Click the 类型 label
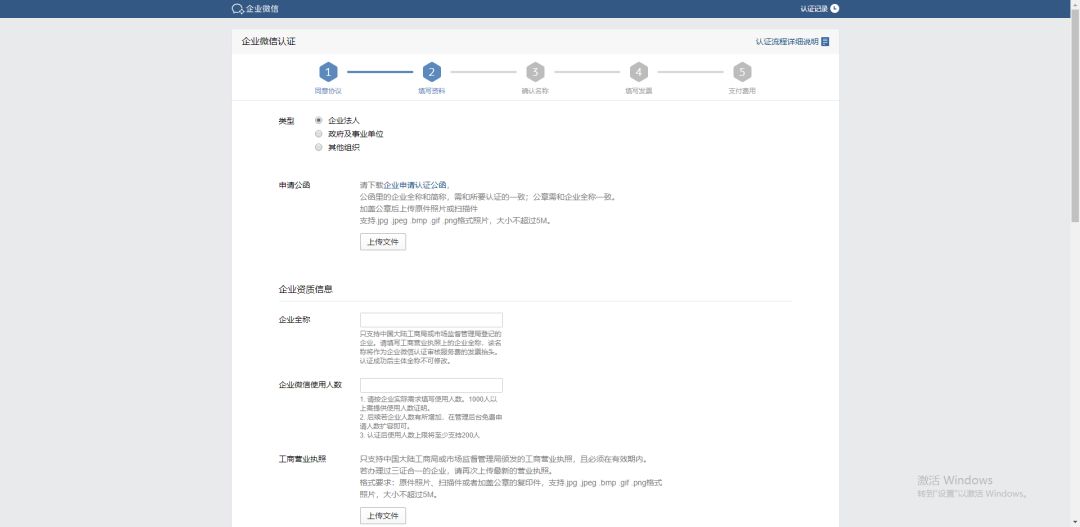This screenshot has height=527, width=1080. coord(286,121)
